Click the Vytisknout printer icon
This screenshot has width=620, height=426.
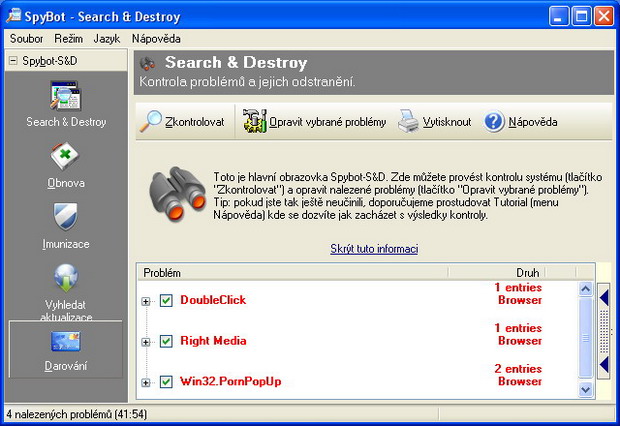(x=408, y=121)
